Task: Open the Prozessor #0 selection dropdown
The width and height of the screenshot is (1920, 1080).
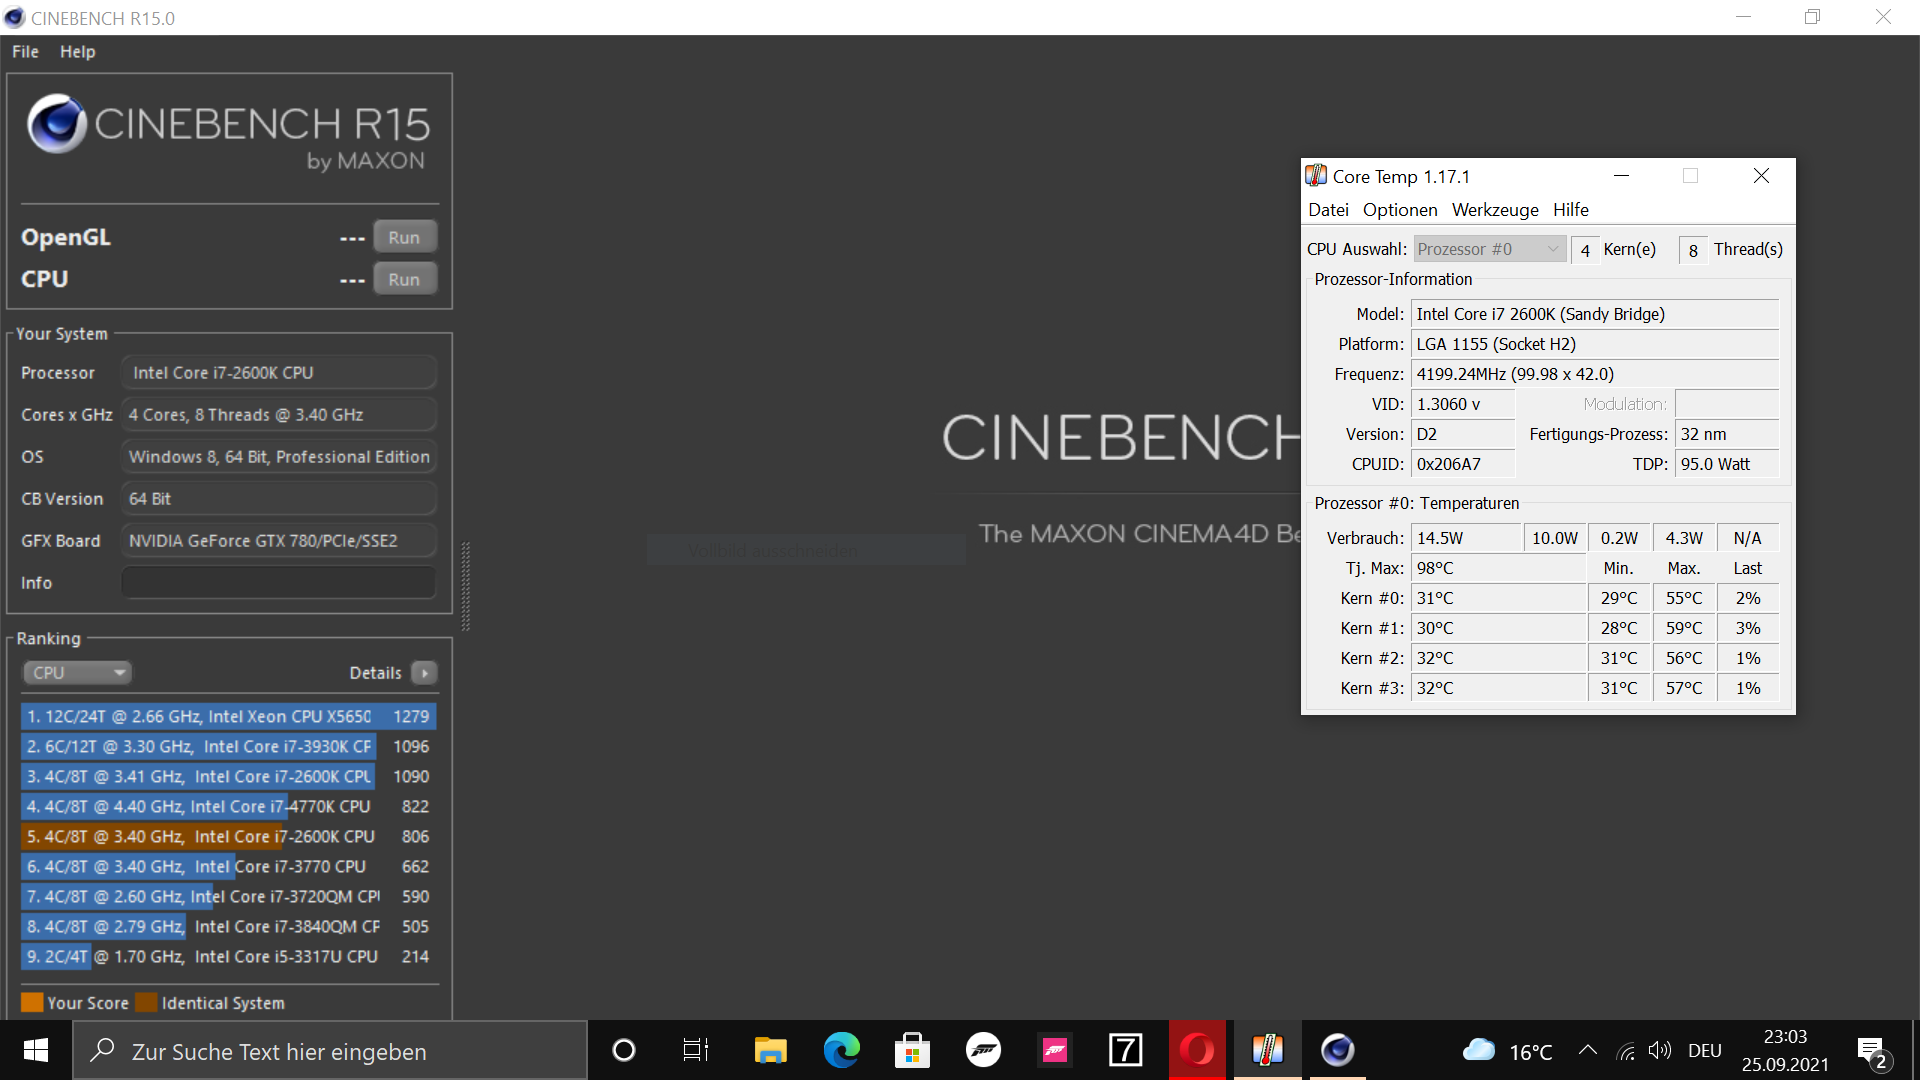Action: [1489, 249]
